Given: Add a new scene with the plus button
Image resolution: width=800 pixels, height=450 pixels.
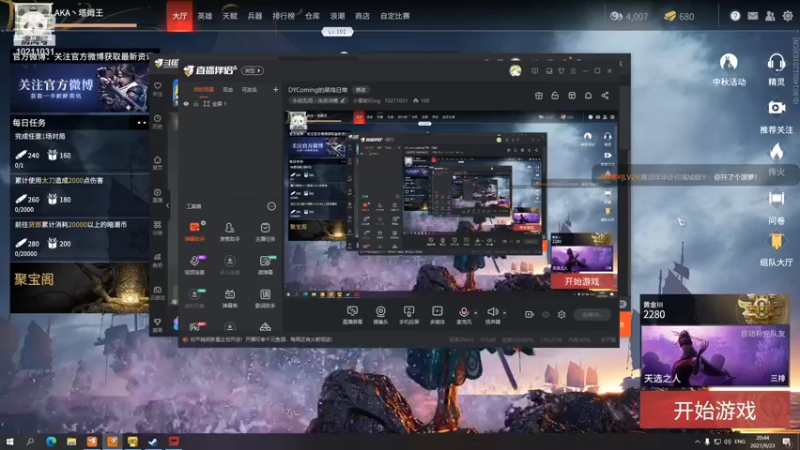Looking at the screenshot, I should (276, 90).
